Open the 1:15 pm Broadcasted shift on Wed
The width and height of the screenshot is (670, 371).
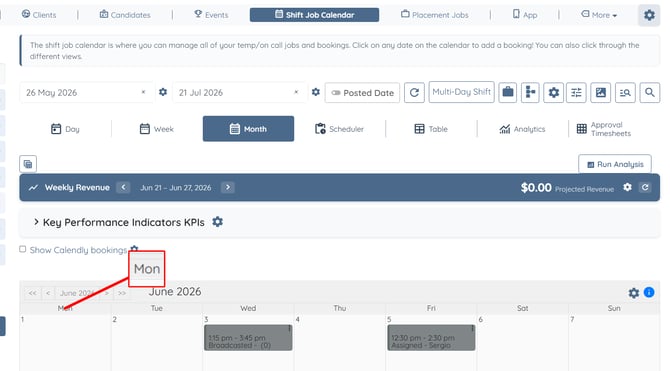click(x=248, y=338)
